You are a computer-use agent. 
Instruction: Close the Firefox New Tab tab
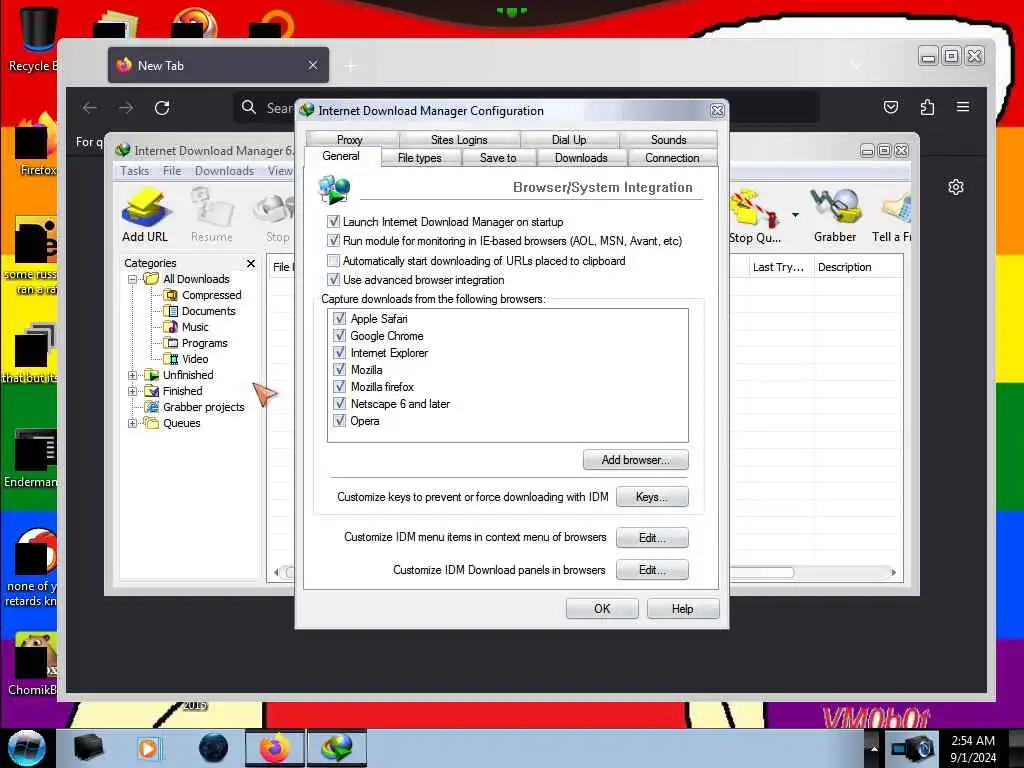313,65
